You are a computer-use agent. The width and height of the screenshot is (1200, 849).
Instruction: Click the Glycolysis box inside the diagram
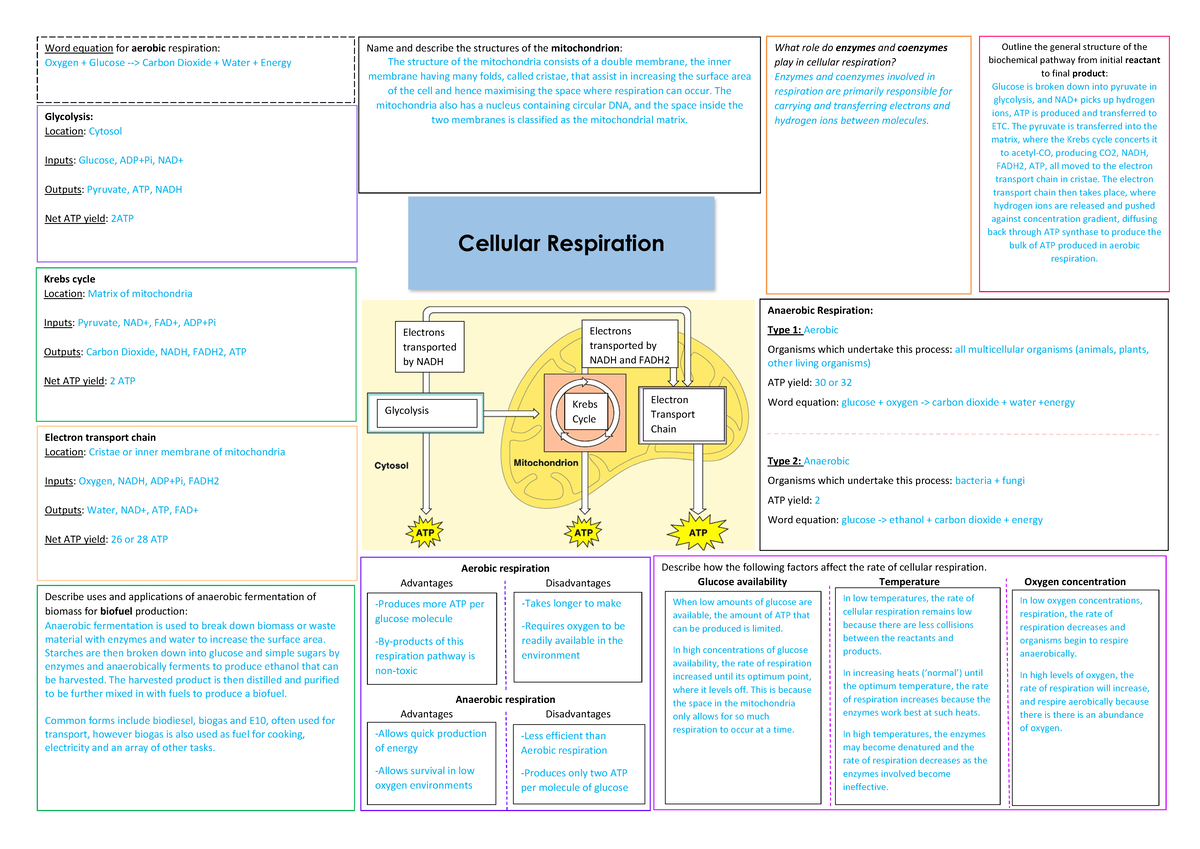[x=424, y=412]
